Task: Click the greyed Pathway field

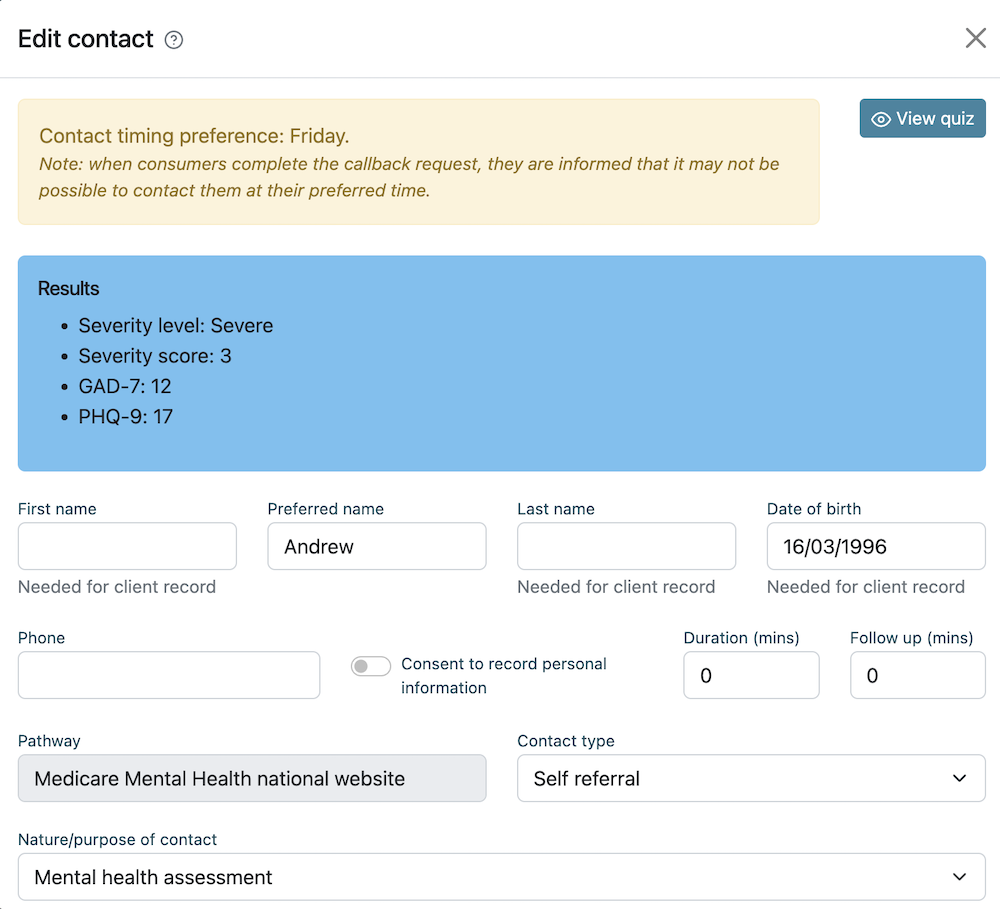Action: tap(251, 776)
